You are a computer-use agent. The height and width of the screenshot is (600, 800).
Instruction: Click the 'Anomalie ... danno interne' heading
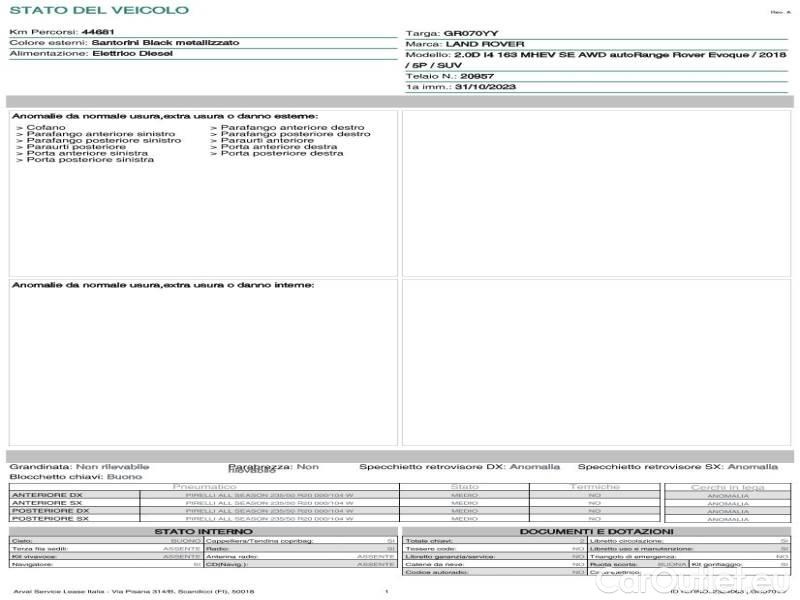click(163, 285)
